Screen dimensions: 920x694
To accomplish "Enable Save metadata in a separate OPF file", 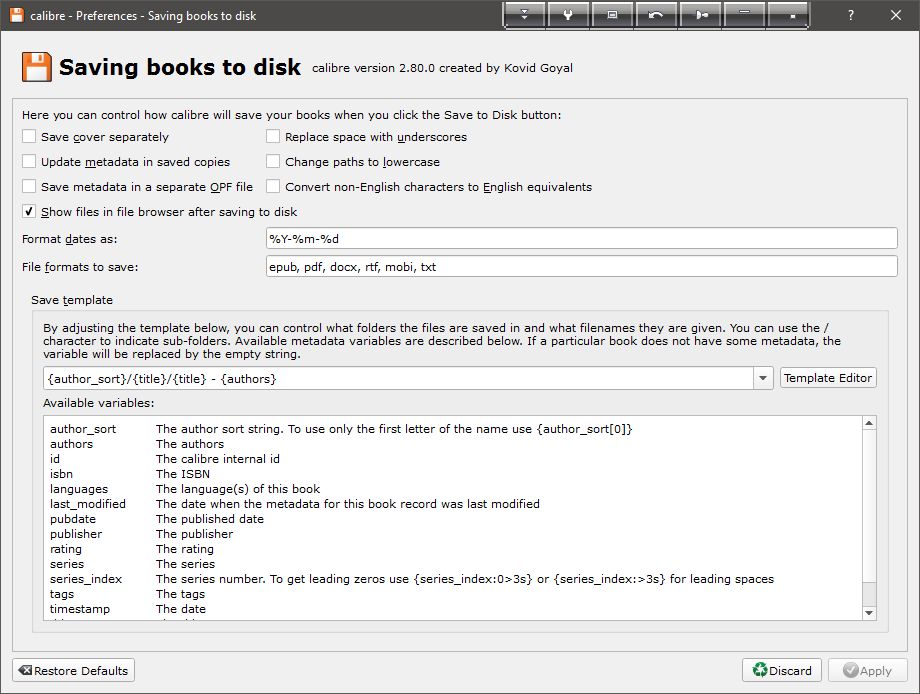I will [29, 187].
